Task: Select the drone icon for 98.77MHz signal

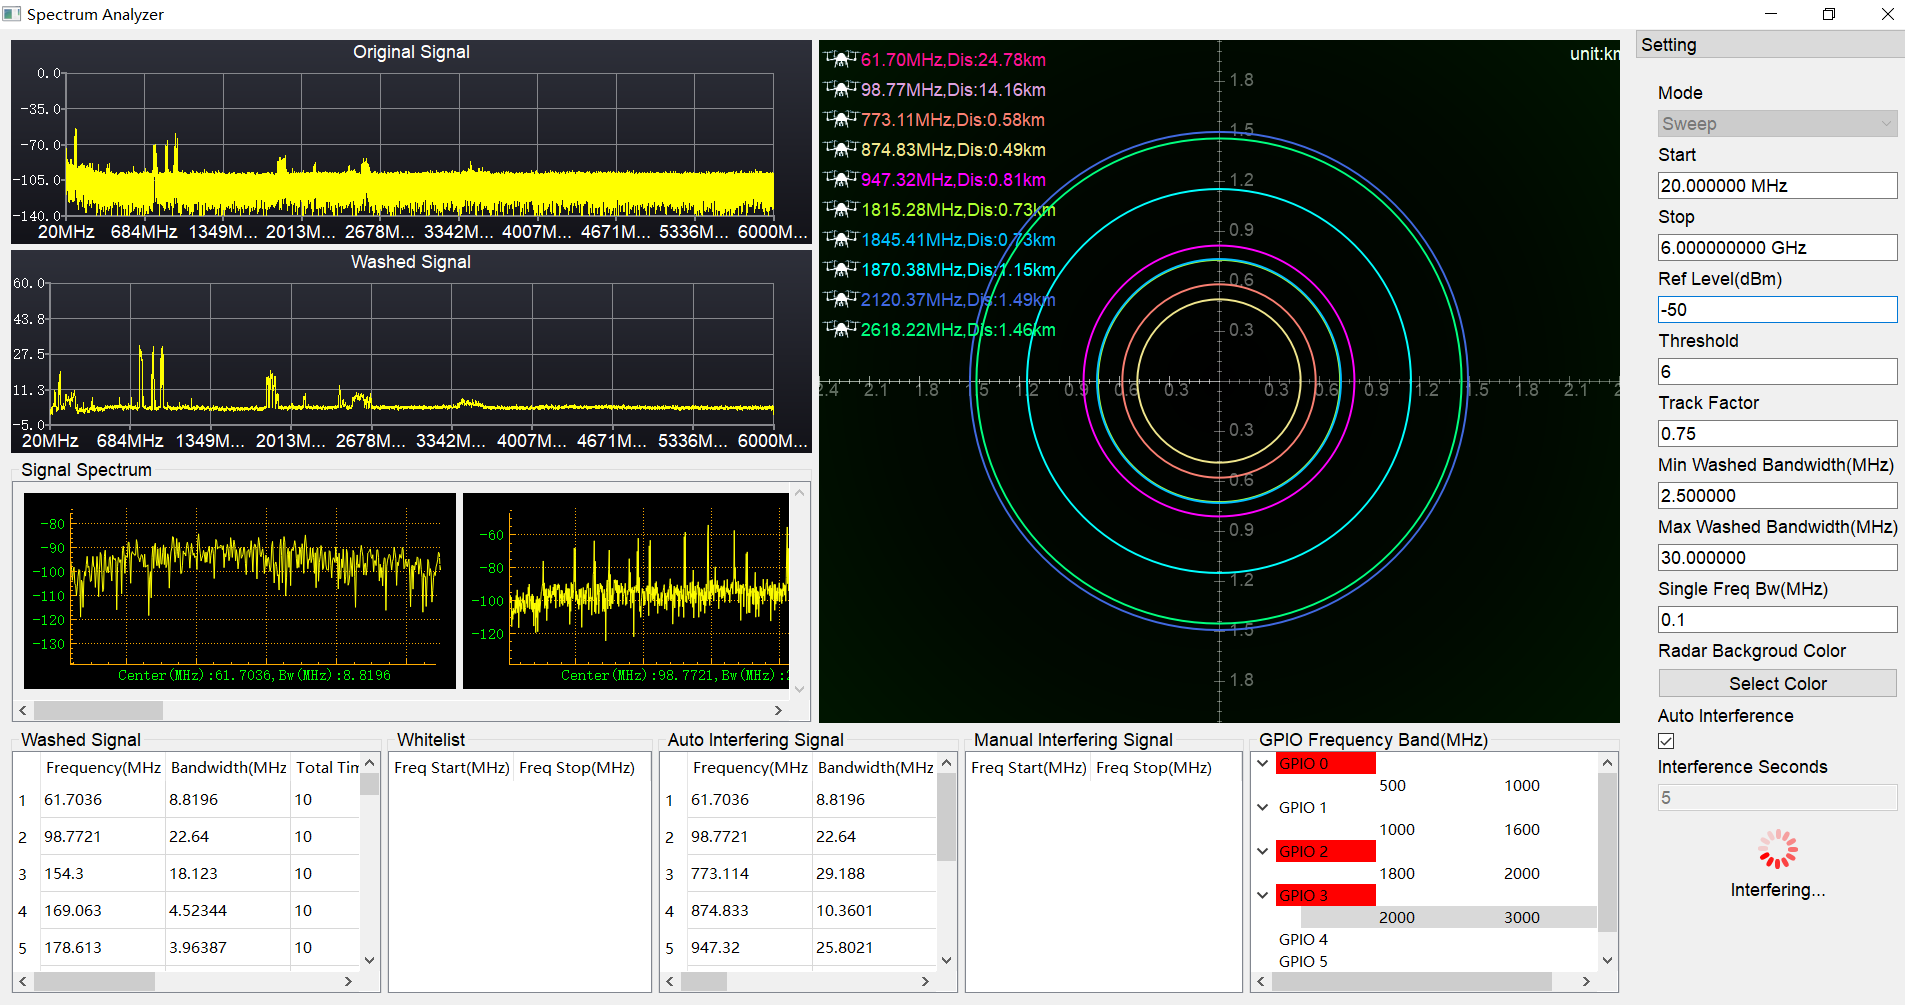Action: tap(841, 90)
